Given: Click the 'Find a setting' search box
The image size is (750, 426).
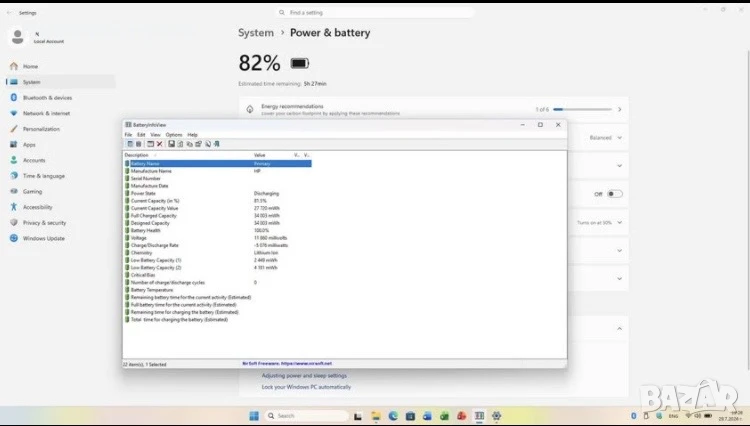Looking at the screenshot, I should pyautogui.click(x=375, y=12).
